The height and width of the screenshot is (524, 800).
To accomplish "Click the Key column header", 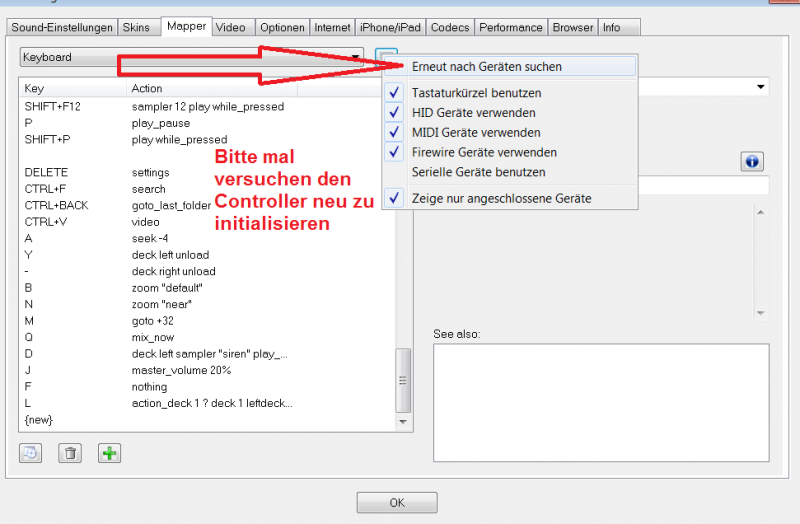I will 73,88.
